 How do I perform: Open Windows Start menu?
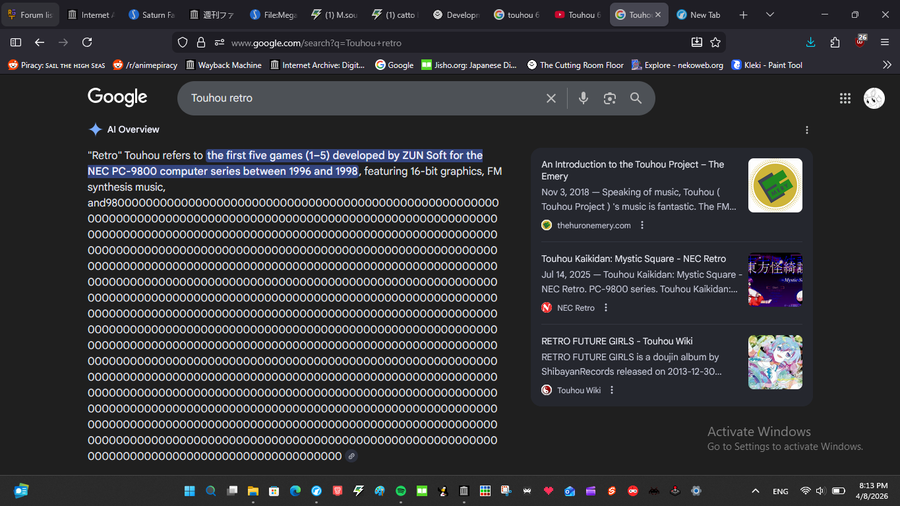click(189, 491)
